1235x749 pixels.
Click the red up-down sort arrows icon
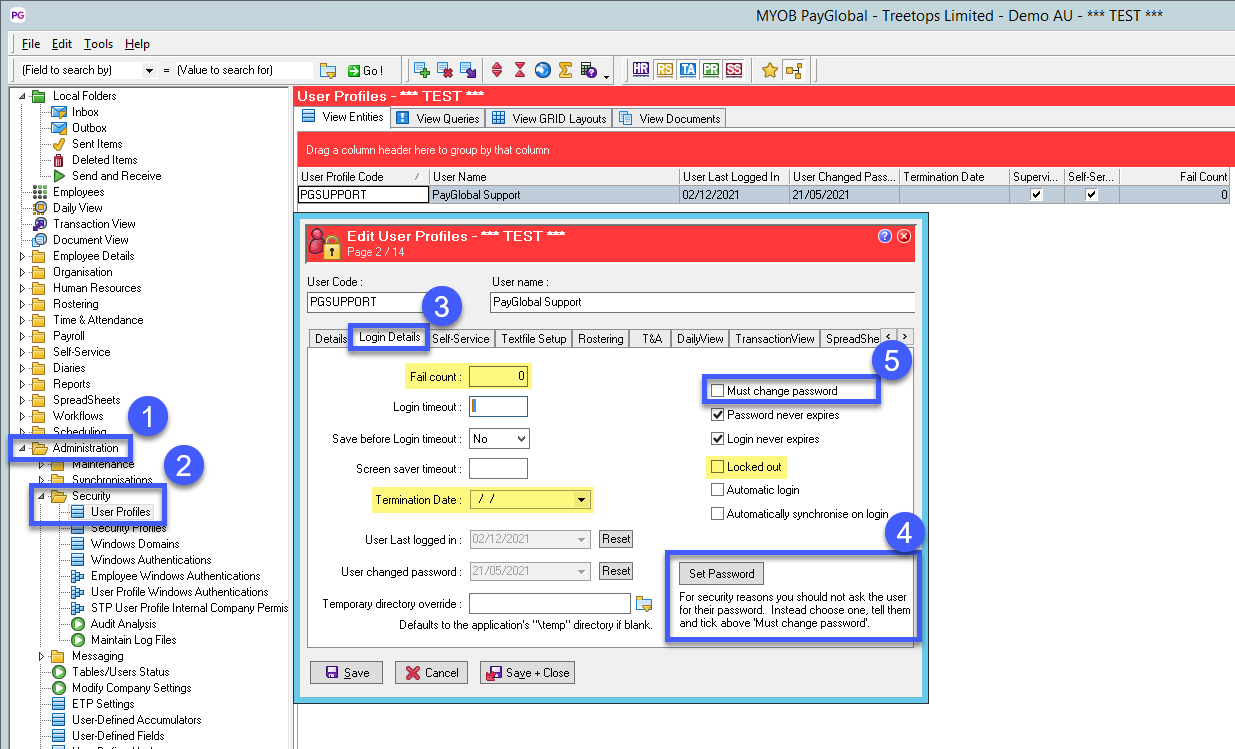[497, 70]
